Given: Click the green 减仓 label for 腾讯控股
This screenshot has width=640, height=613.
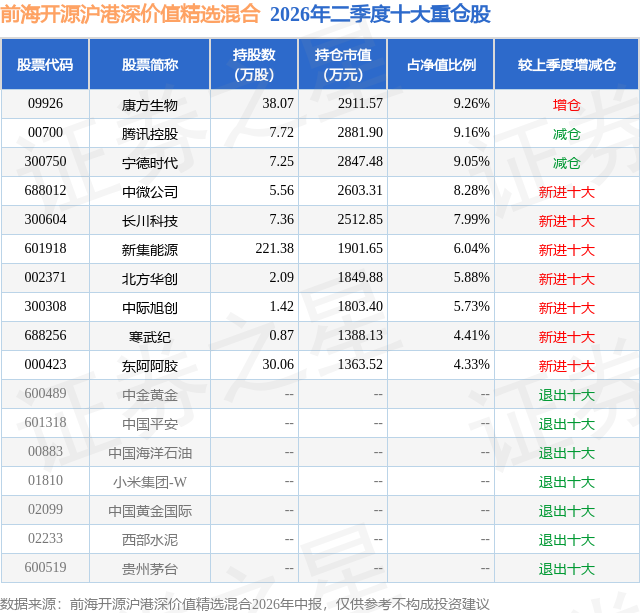Looking at the screenshot, I should pos(567,134).
